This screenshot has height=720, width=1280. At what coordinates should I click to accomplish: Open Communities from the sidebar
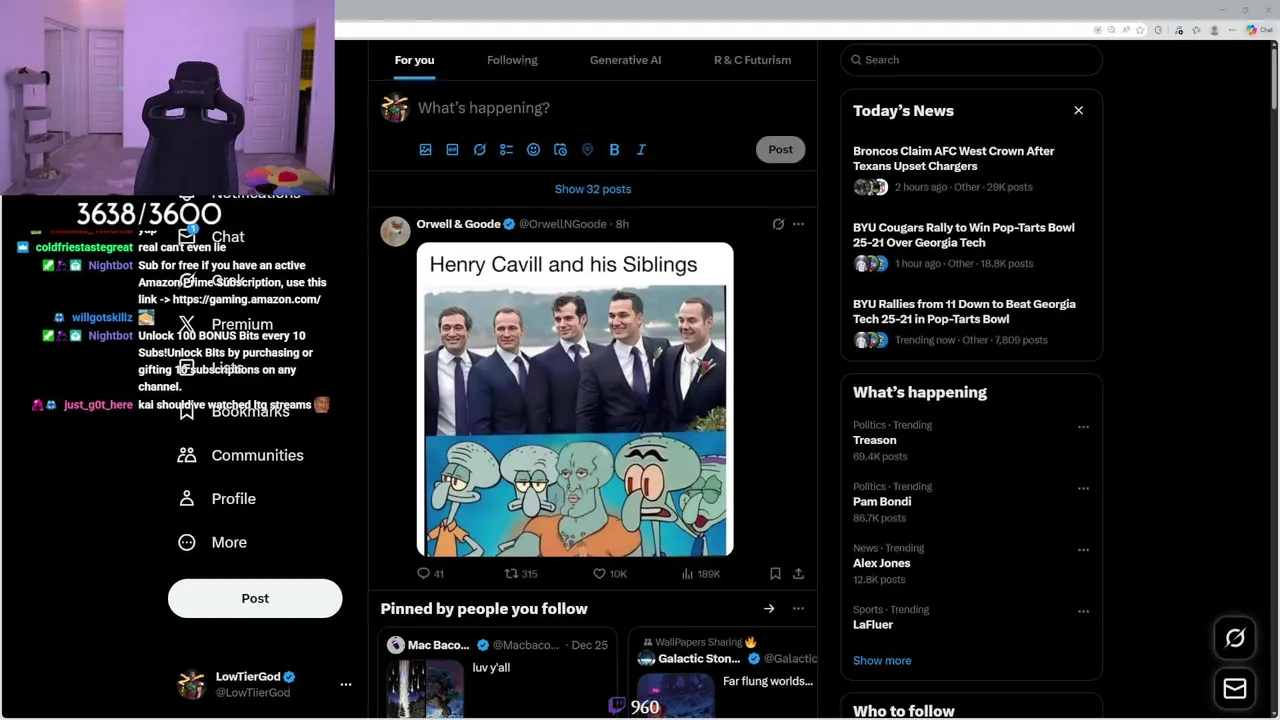click(x=241, y=455)
